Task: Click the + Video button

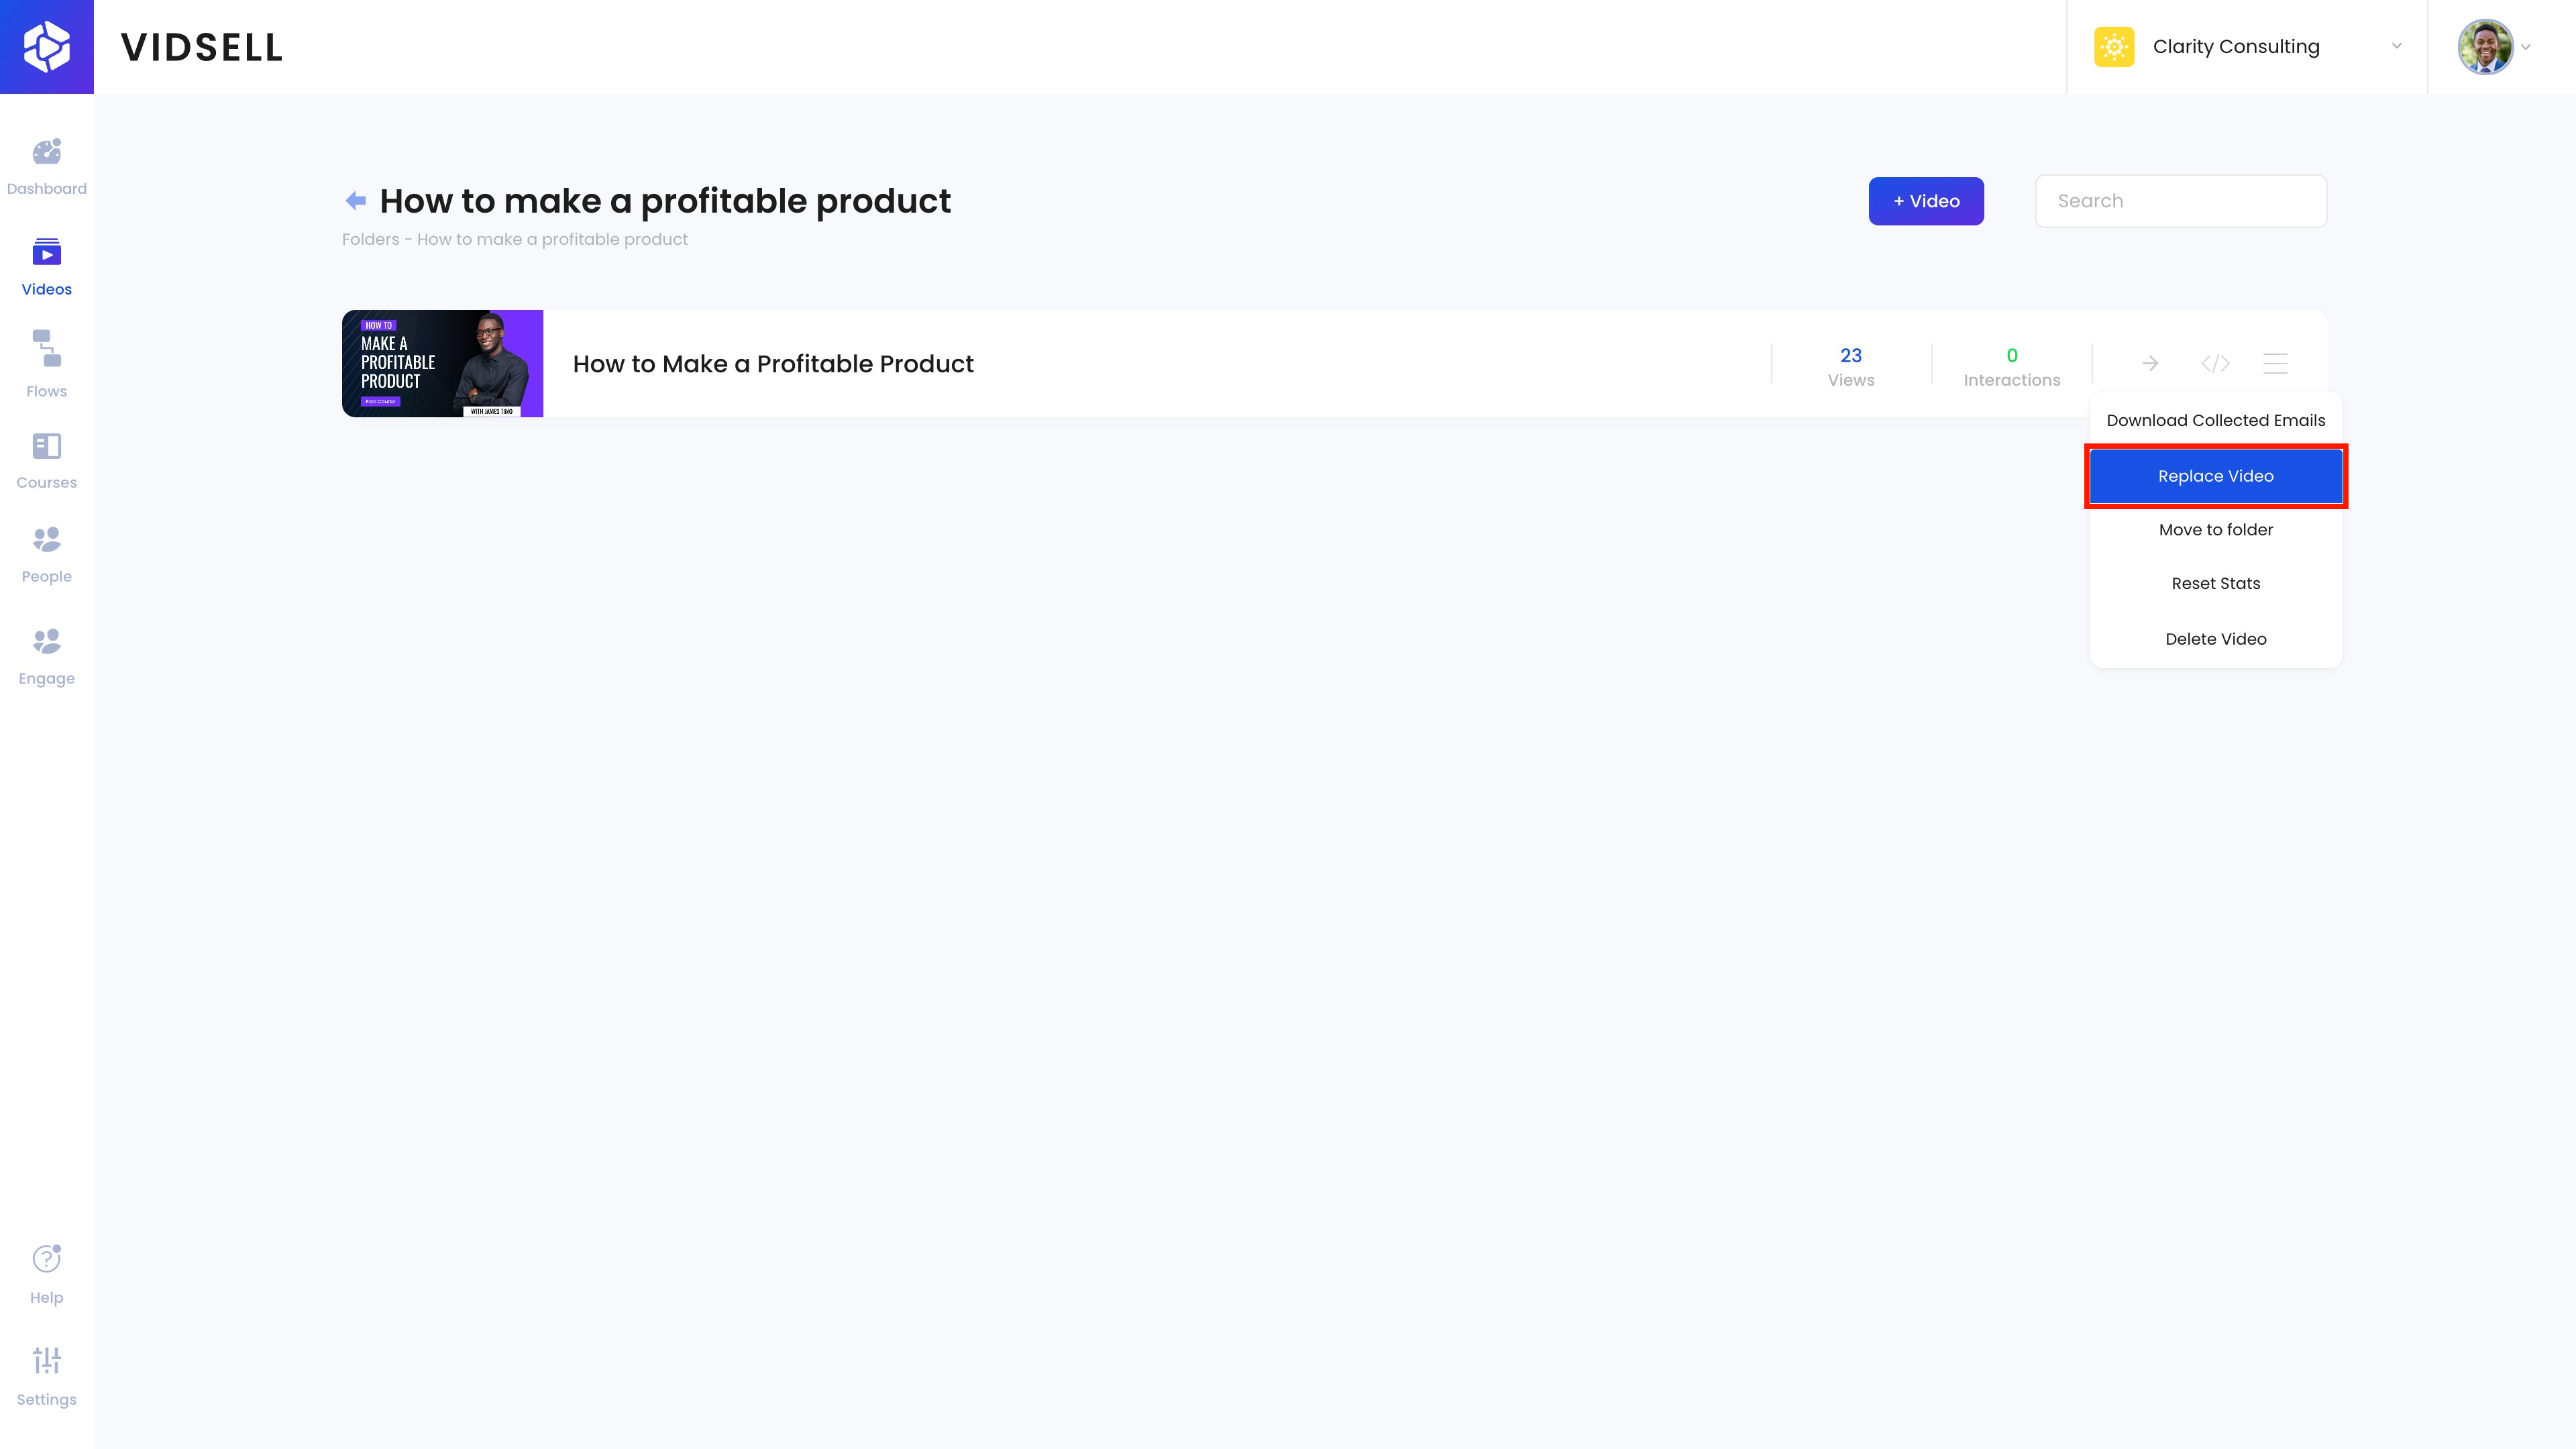Action: click(1925, 201)
